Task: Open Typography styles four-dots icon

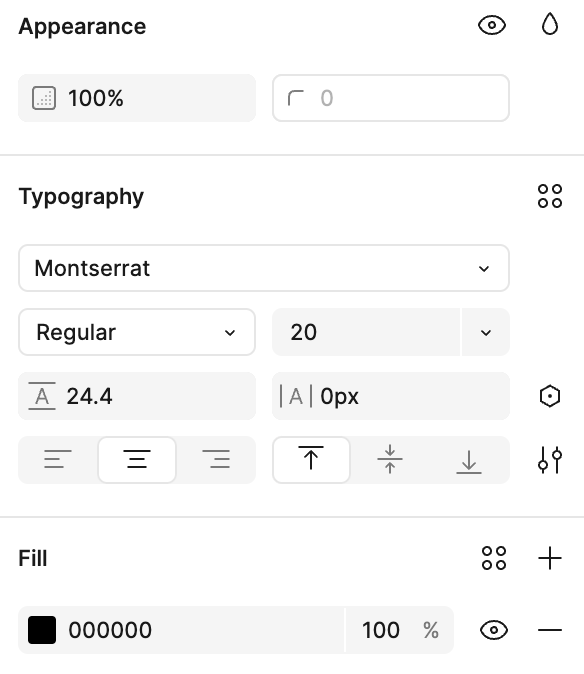Action: click(550, 196)
